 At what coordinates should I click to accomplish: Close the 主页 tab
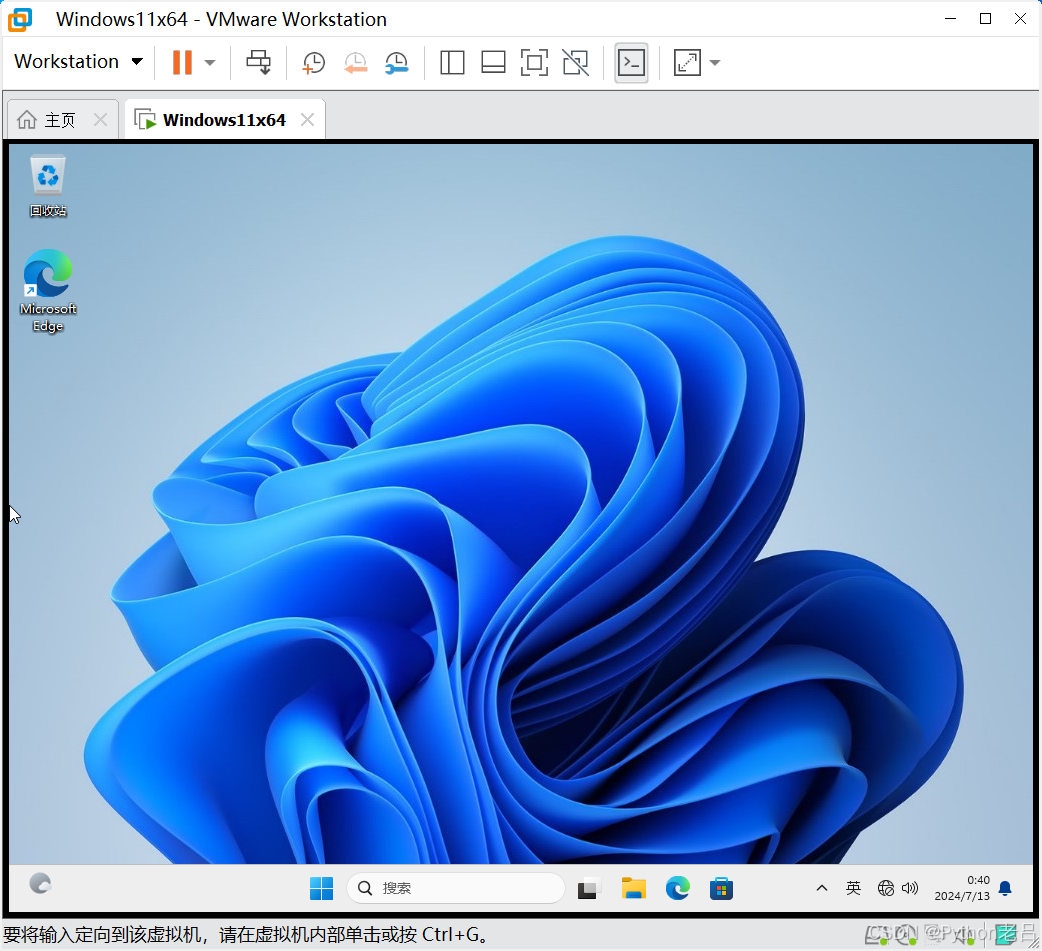[x=100, y=120]
